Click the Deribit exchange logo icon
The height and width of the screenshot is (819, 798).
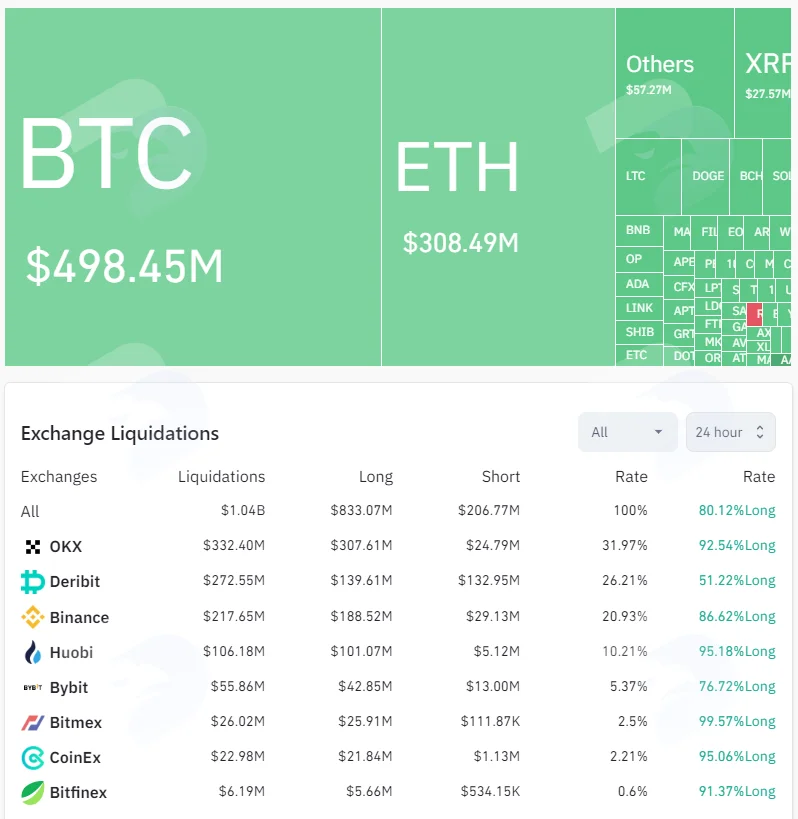(32, 581)
